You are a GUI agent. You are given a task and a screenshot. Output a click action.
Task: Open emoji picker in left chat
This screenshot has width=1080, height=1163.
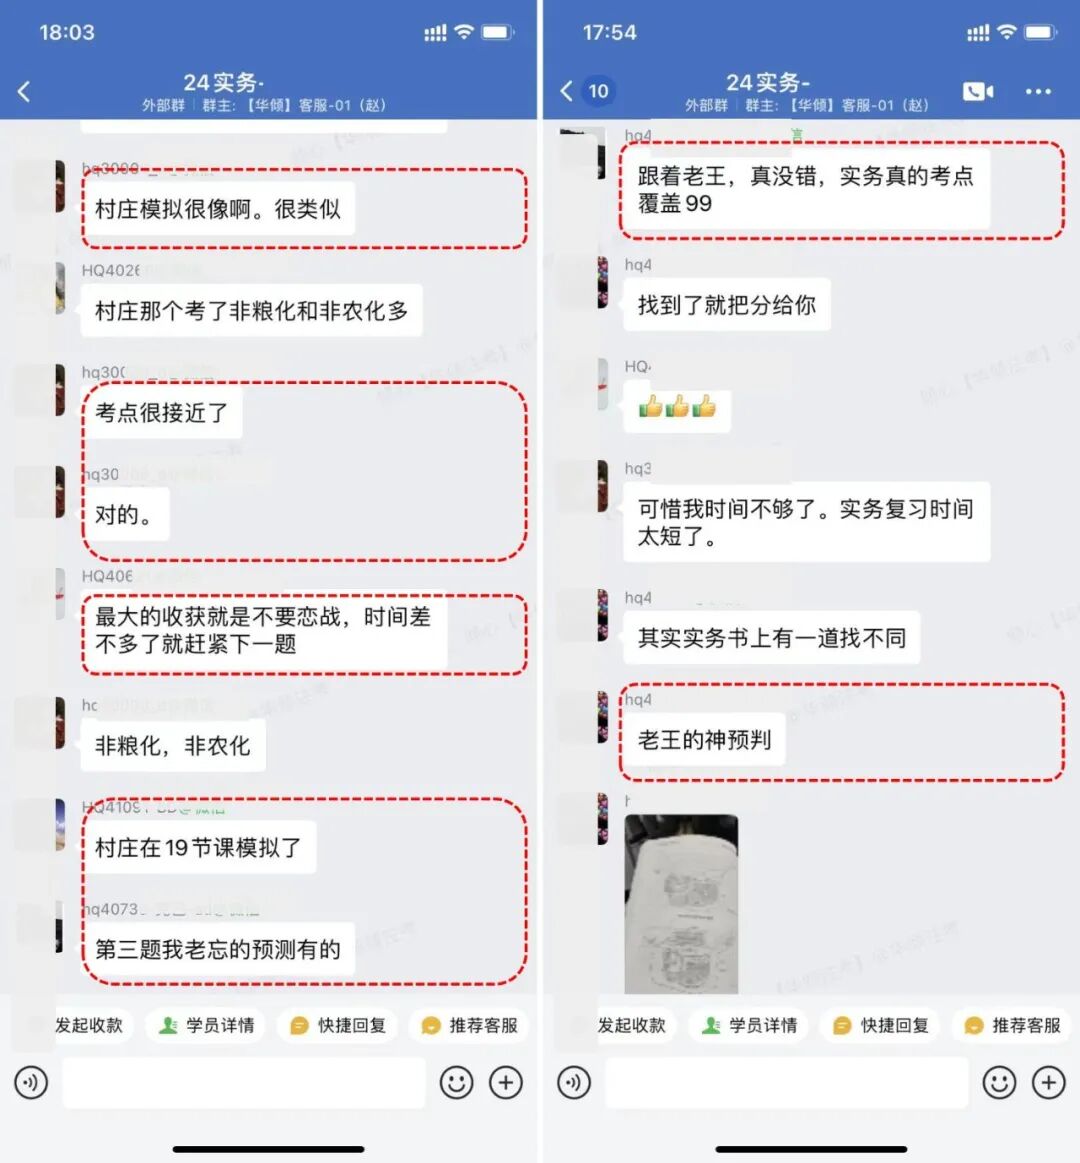[x=456, y=1083]
